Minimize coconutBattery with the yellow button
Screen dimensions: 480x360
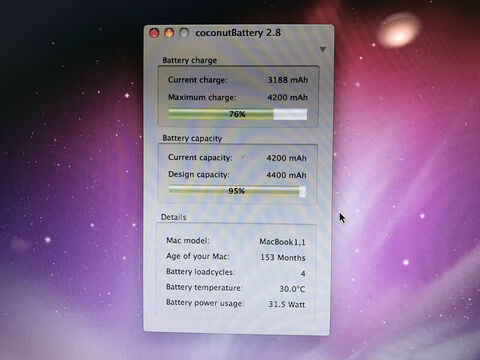[169, 33]
